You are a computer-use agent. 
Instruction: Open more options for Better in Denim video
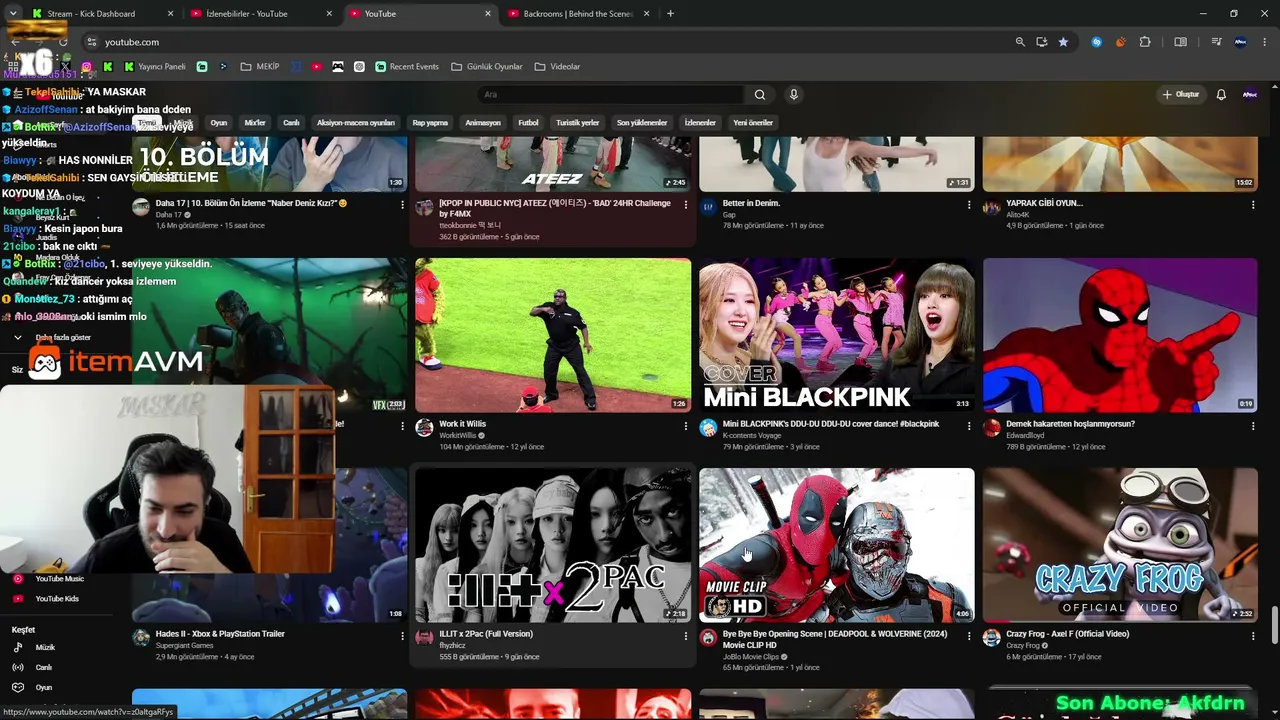click(969, 205)
